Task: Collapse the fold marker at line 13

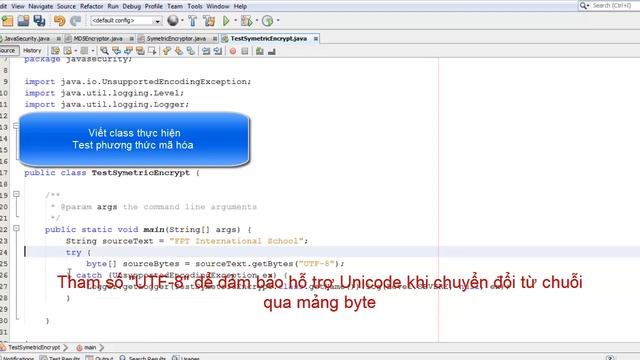Action: pos(16,126)
